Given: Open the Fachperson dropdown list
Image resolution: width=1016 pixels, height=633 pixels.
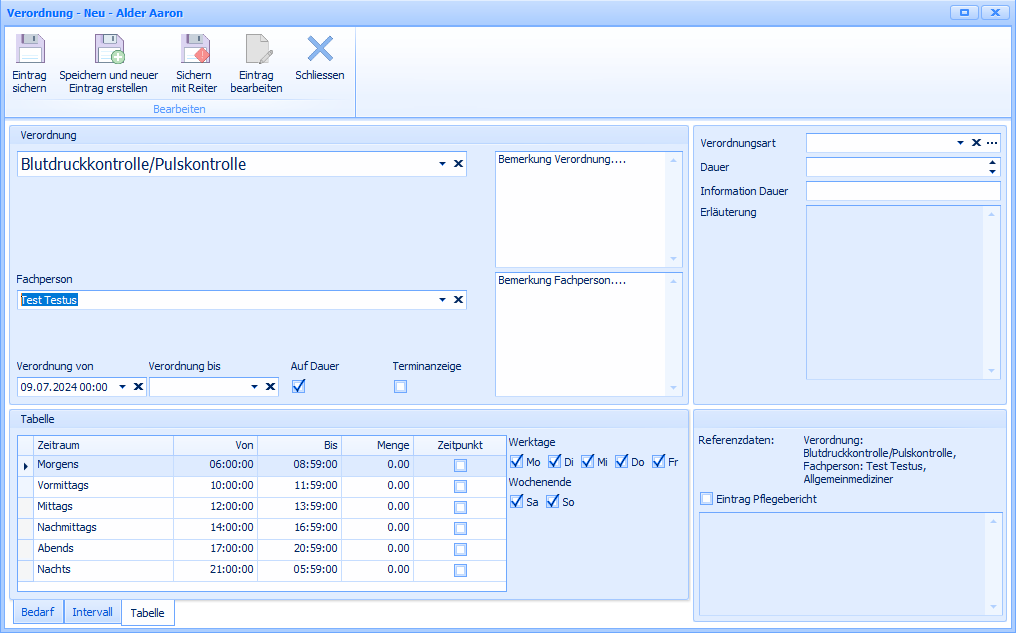Looking at the screenshot, I should click(x=442, y=300).
